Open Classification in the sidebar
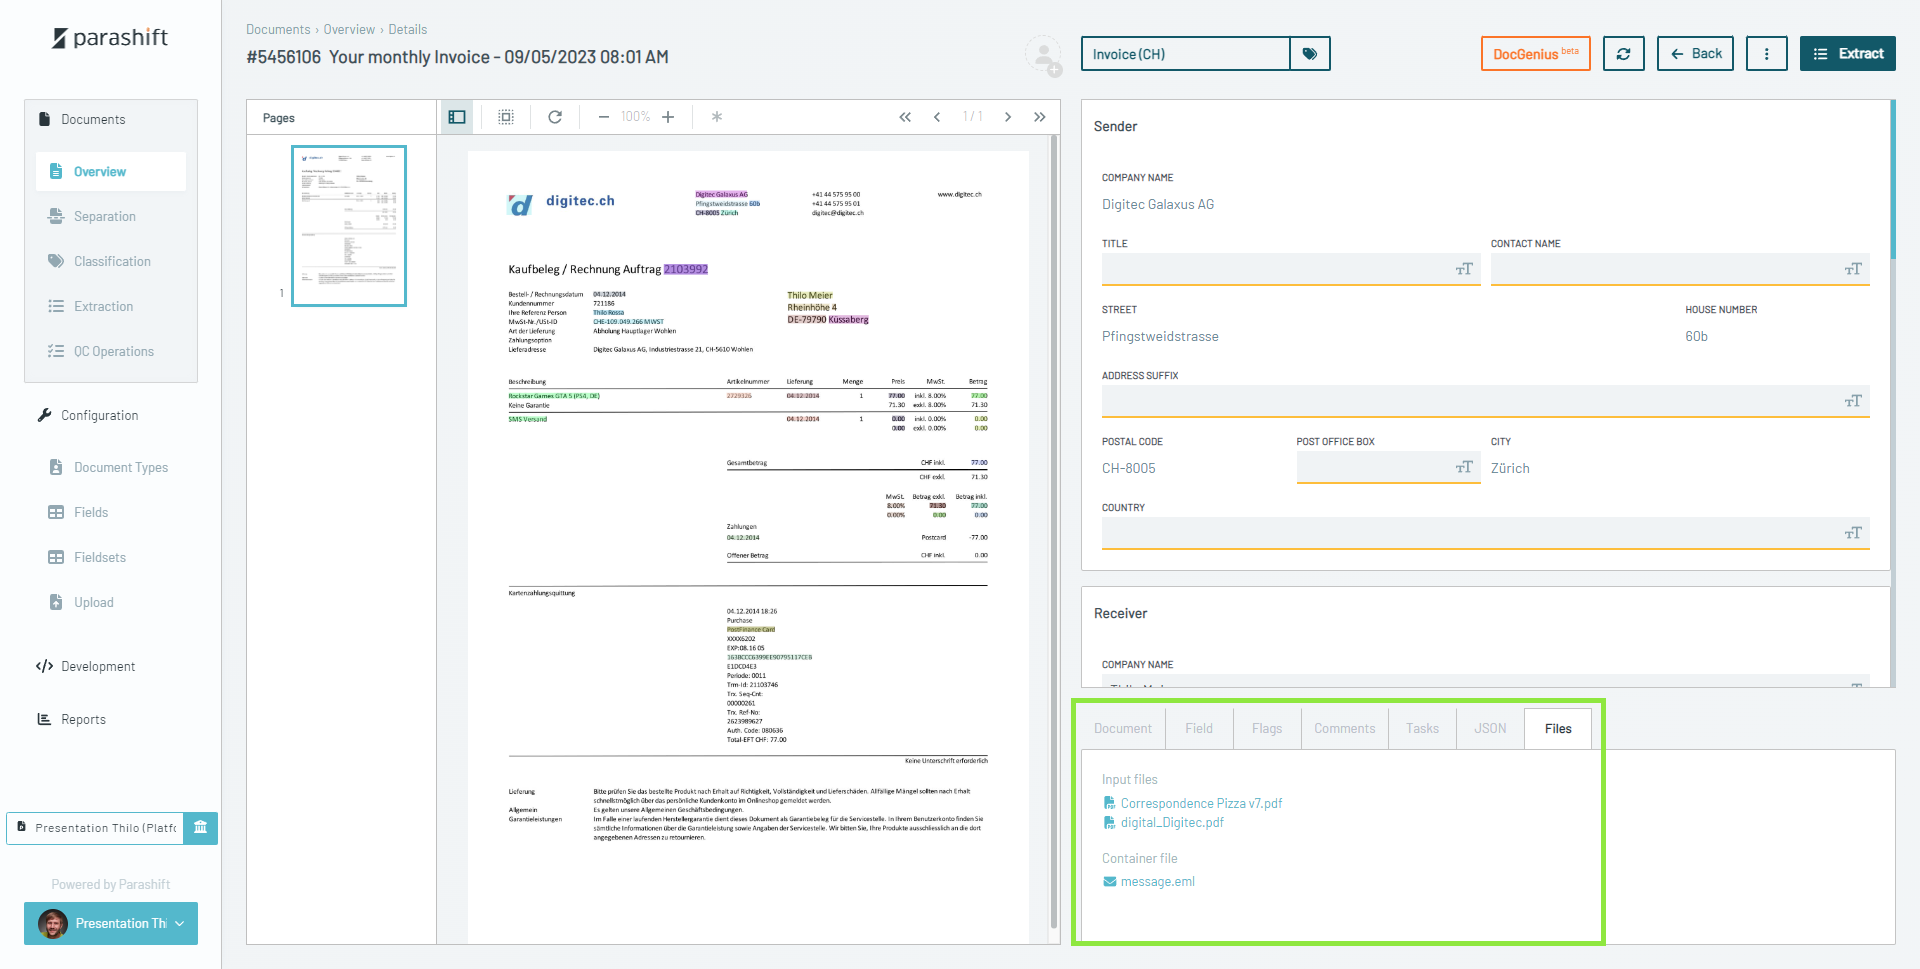The image size is (1920, 969). pos(111,261)
